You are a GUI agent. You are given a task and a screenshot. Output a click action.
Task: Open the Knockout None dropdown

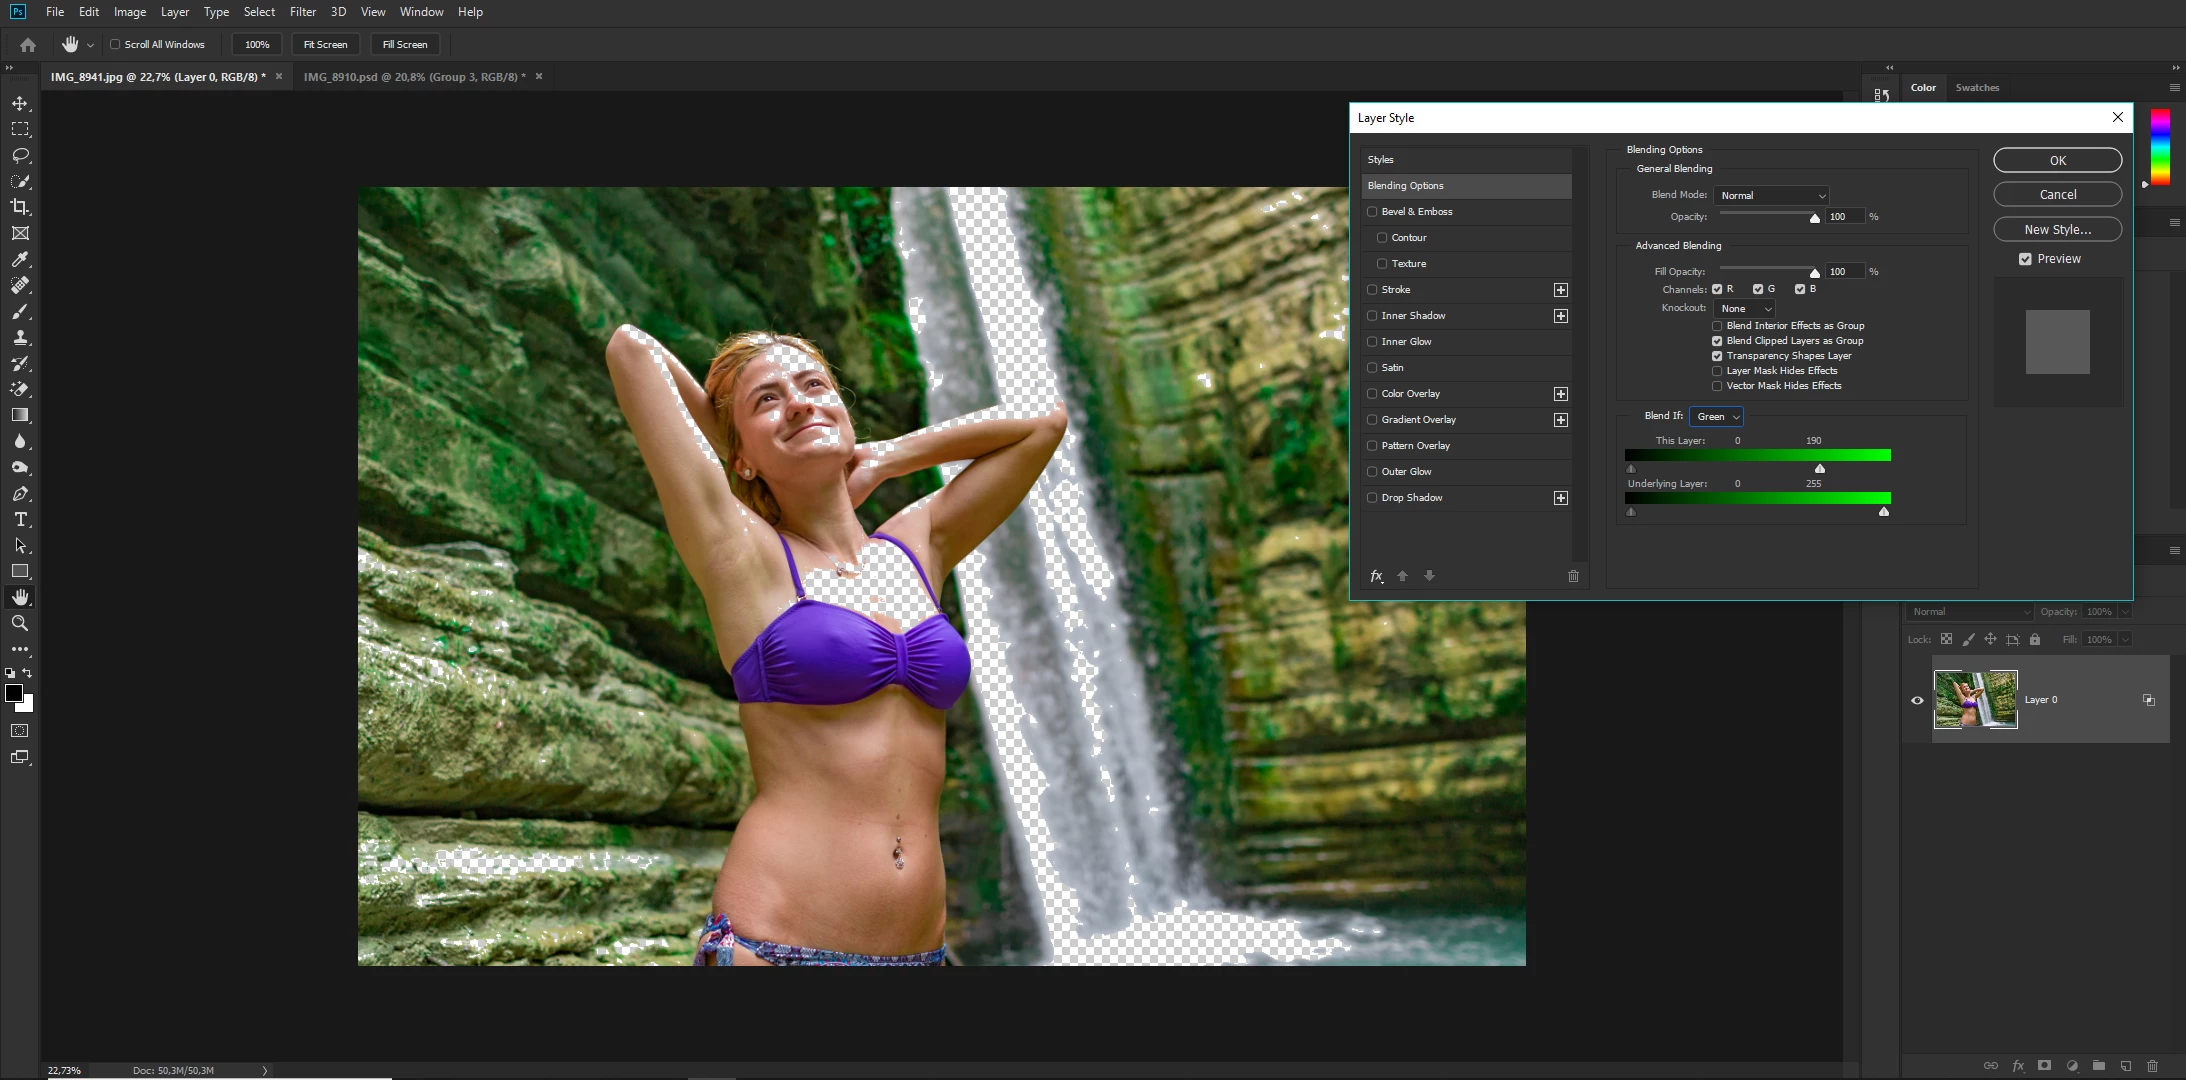(1744, 309)
